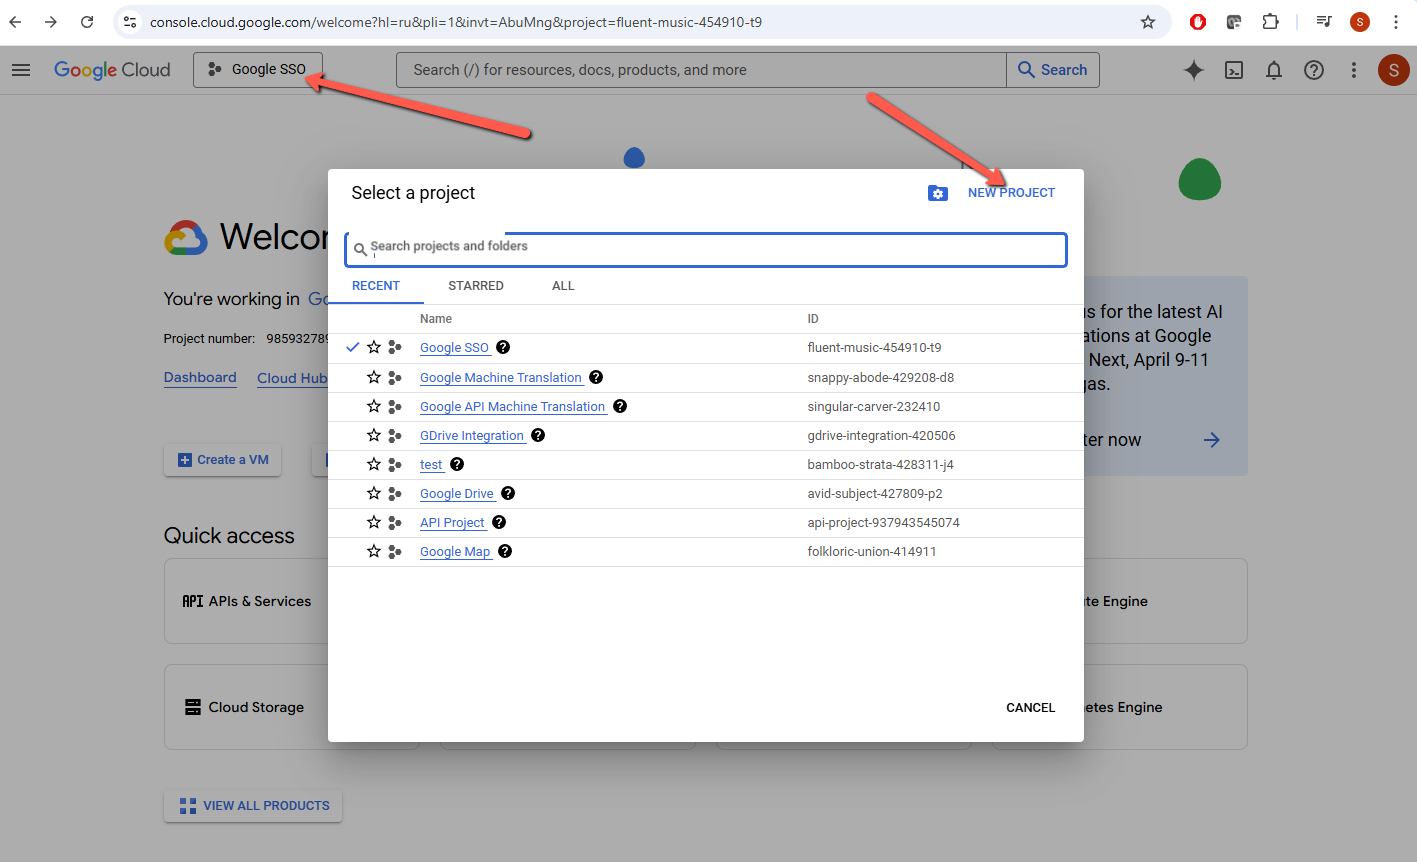Open the Google Machine Translation project link
Image resolution: width=1417 pixels, height=862 pixels.
(x=501, y=378)
